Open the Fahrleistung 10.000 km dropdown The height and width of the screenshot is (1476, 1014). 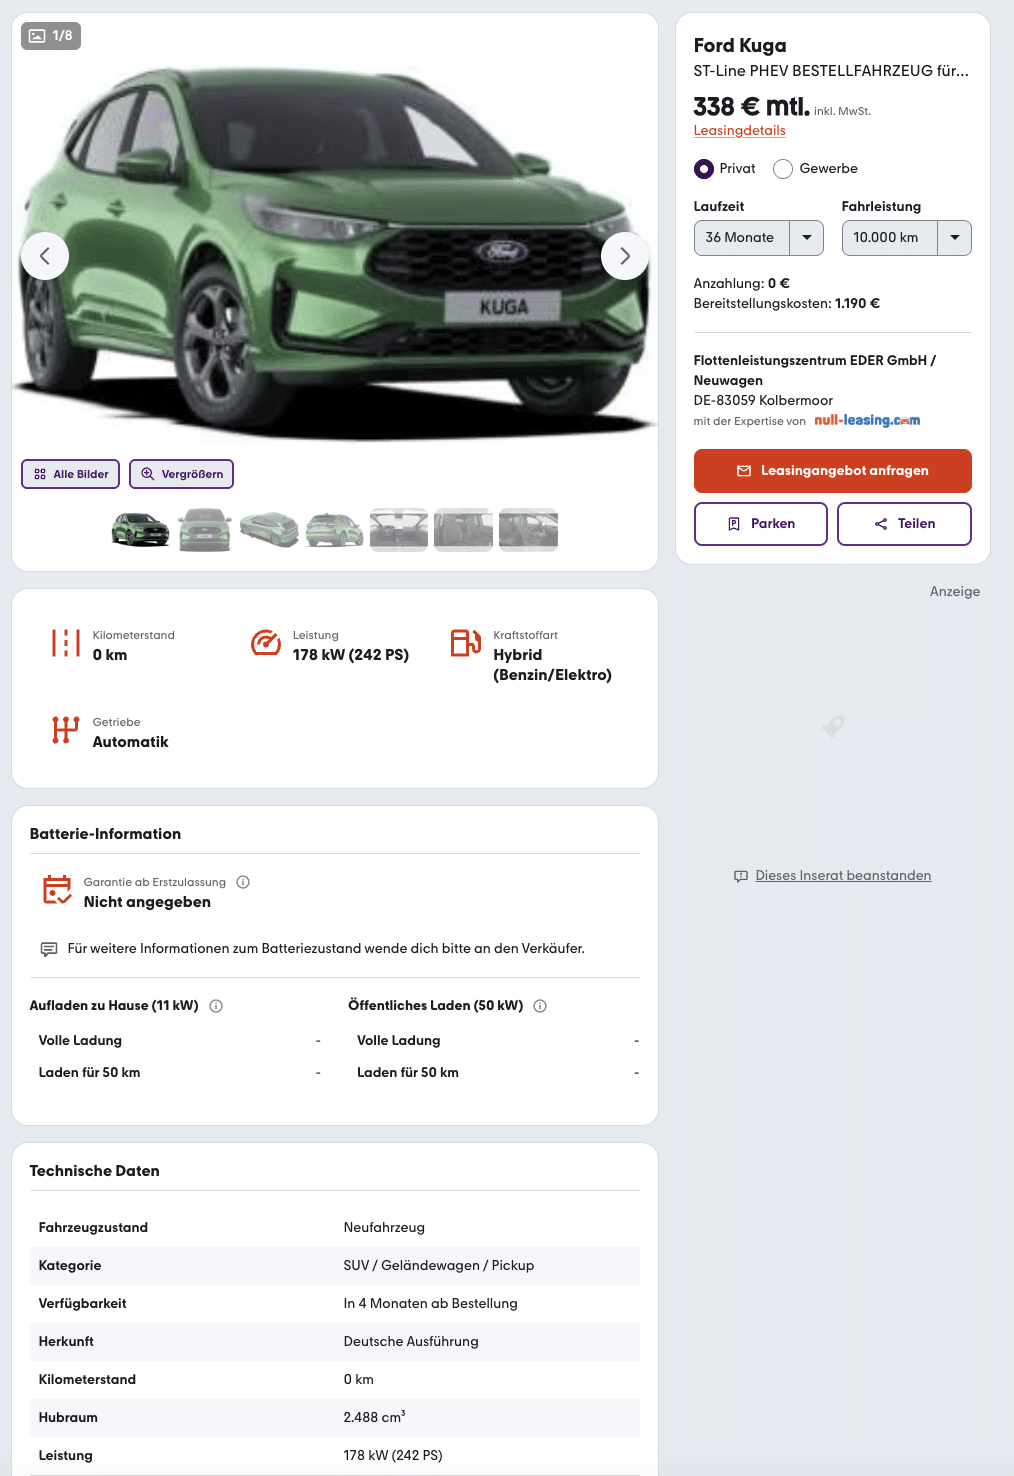point(907,238)
